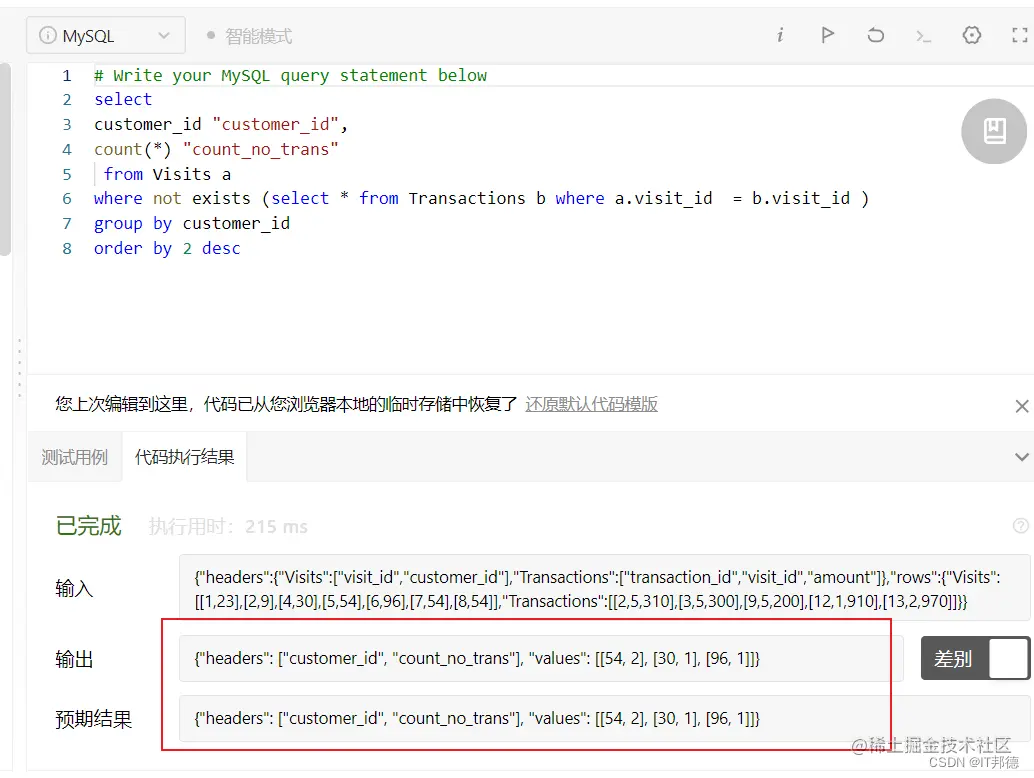Viewport: 1034px width, 778px height.
Task: Click line number 1 in gutter
Action: pyautogui.click(x=67, y=75)
